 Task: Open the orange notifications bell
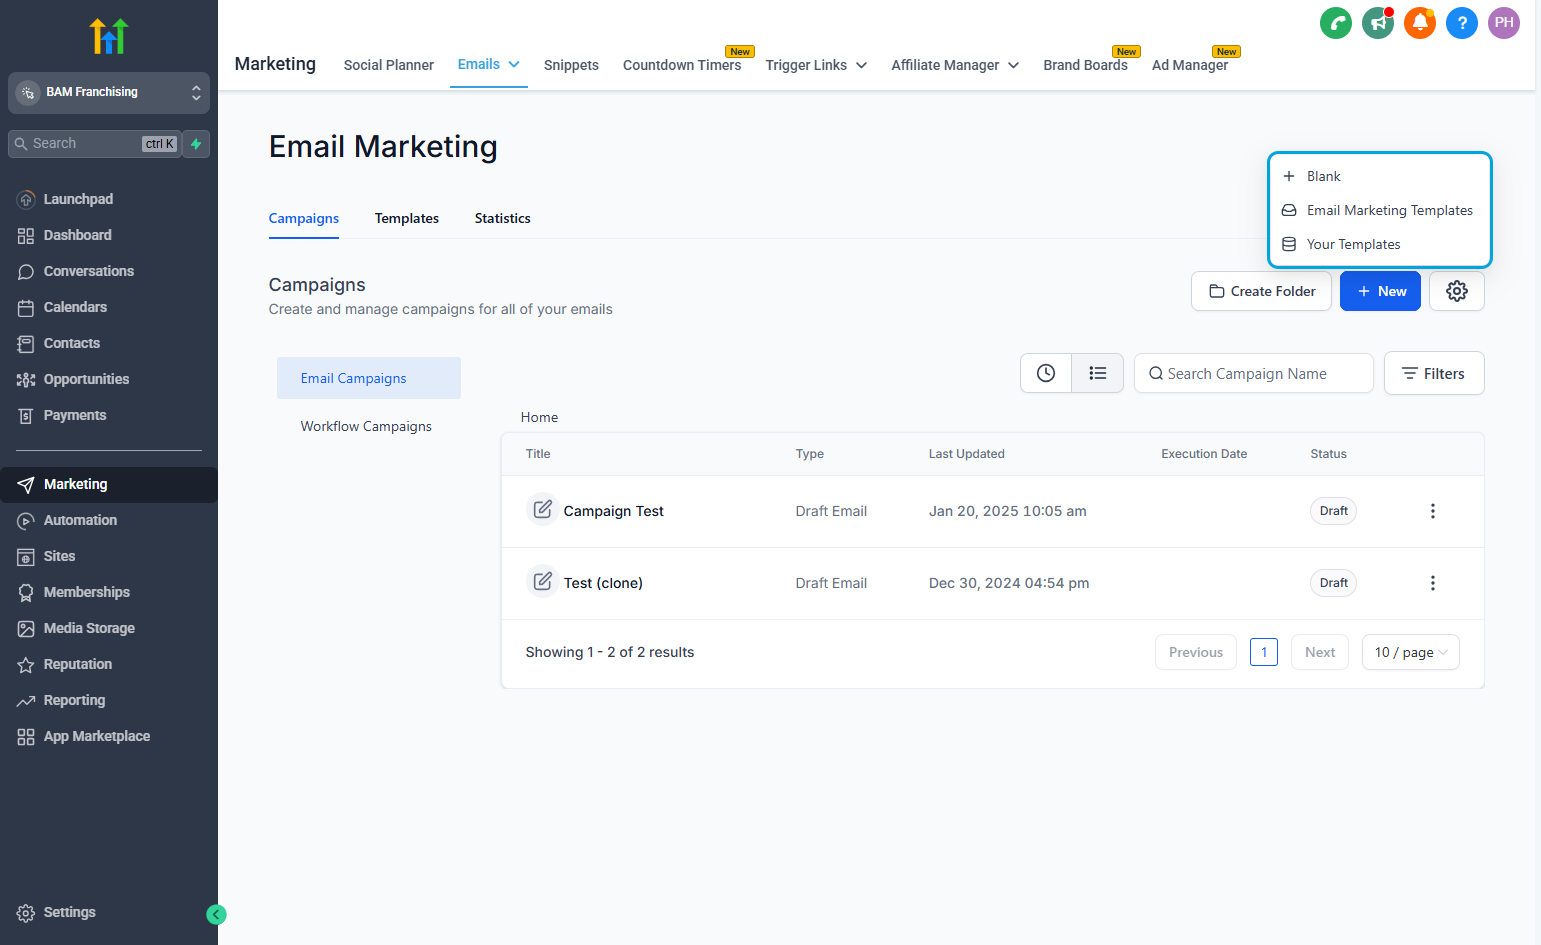click(x=1420, y=23)
